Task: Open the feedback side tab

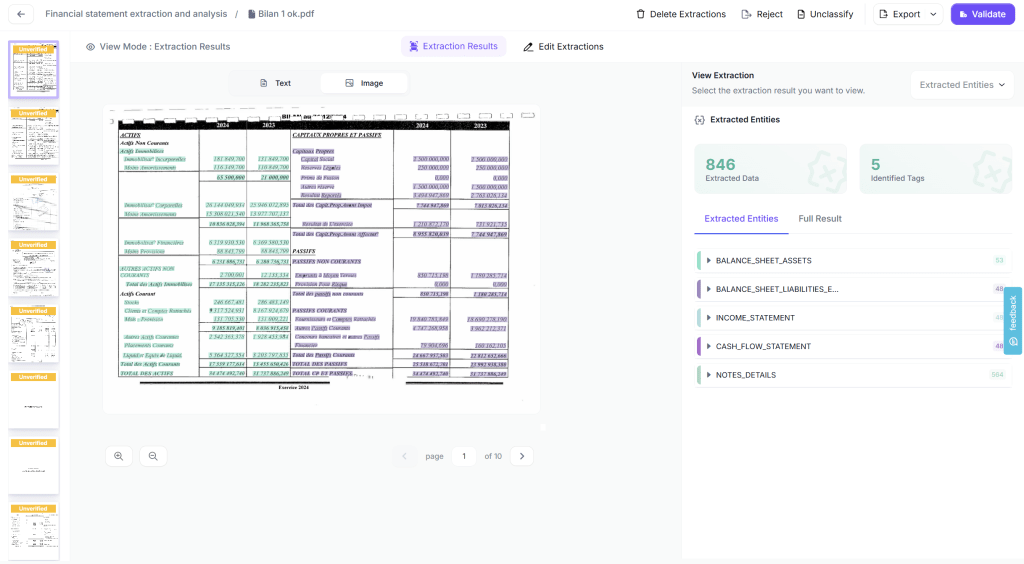Action: click(1012, 320)
